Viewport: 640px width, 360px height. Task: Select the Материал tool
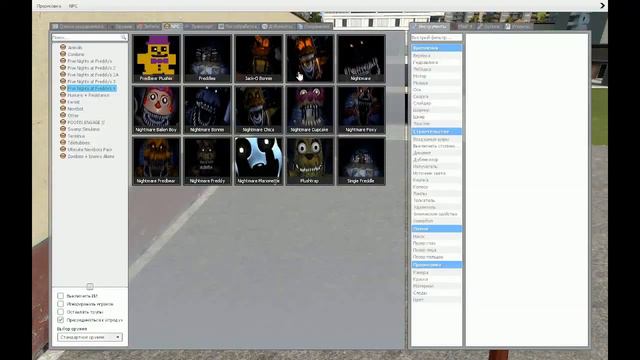(436, 286)
